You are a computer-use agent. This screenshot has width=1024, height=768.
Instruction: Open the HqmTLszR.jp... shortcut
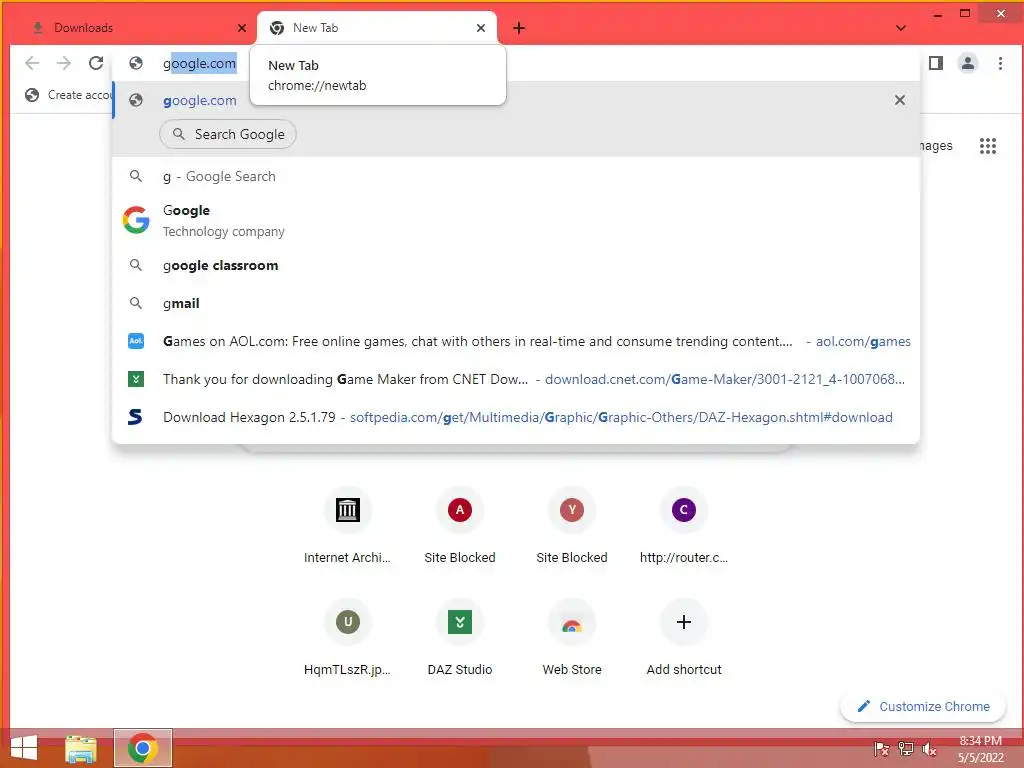(347, 638)
